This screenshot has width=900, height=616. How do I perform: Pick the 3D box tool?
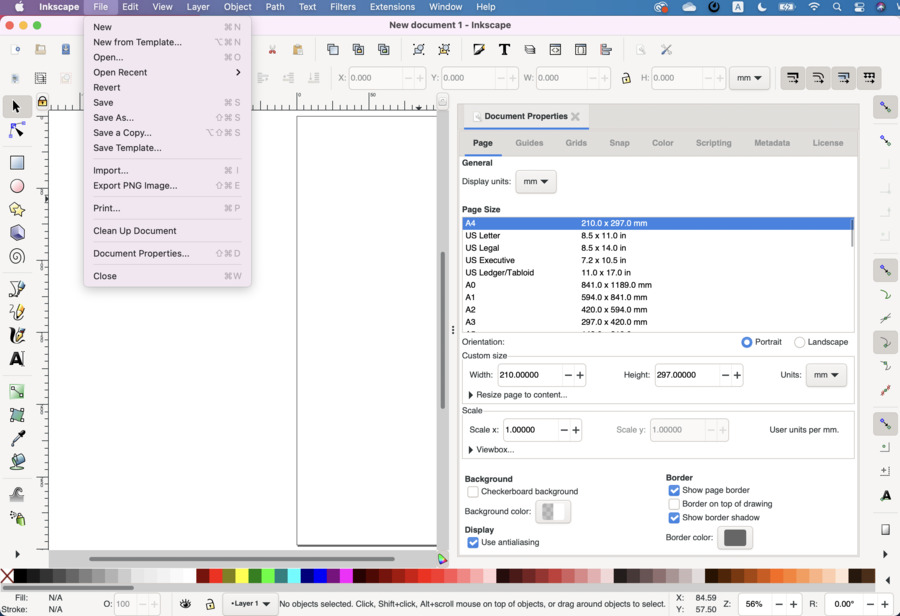click(17, 233)
